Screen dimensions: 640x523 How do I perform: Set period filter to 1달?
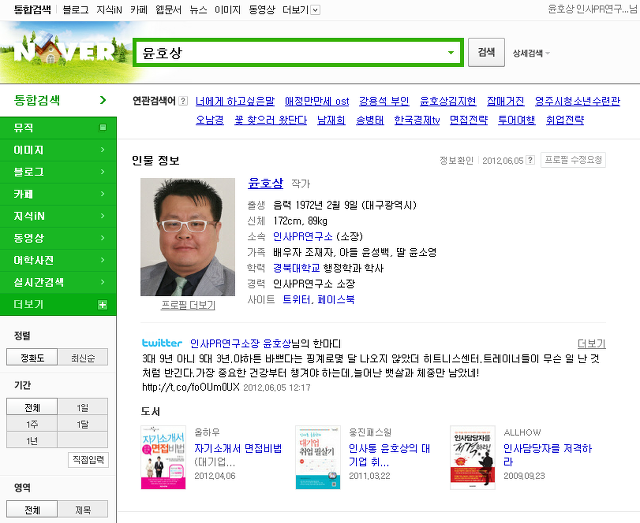click(83, 424)
